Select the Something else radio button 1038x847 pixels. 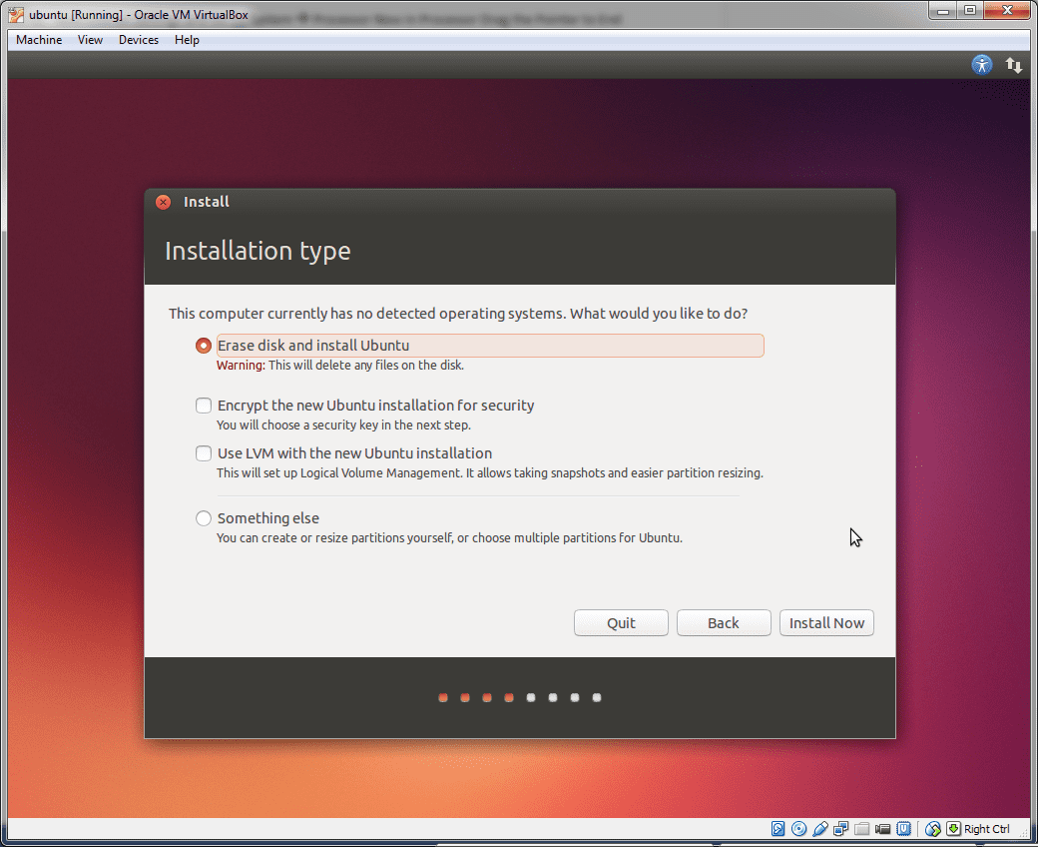pyautogui.click(x=203, y=518)
